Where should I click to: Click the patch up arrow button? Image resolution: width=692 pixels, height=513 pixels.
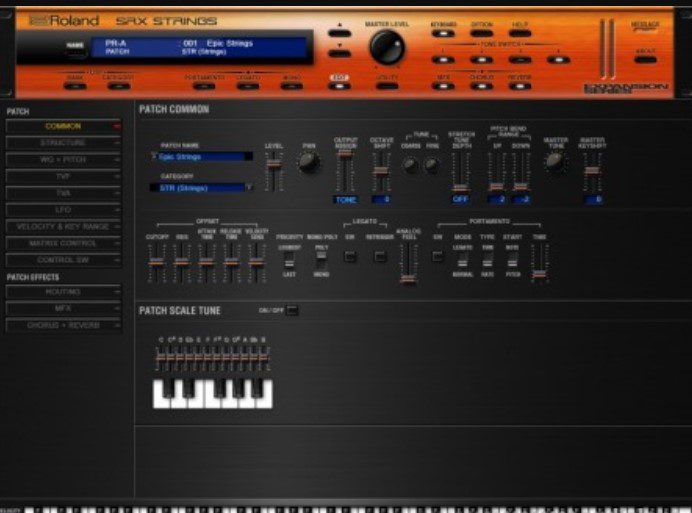click(x=339, y=33)
